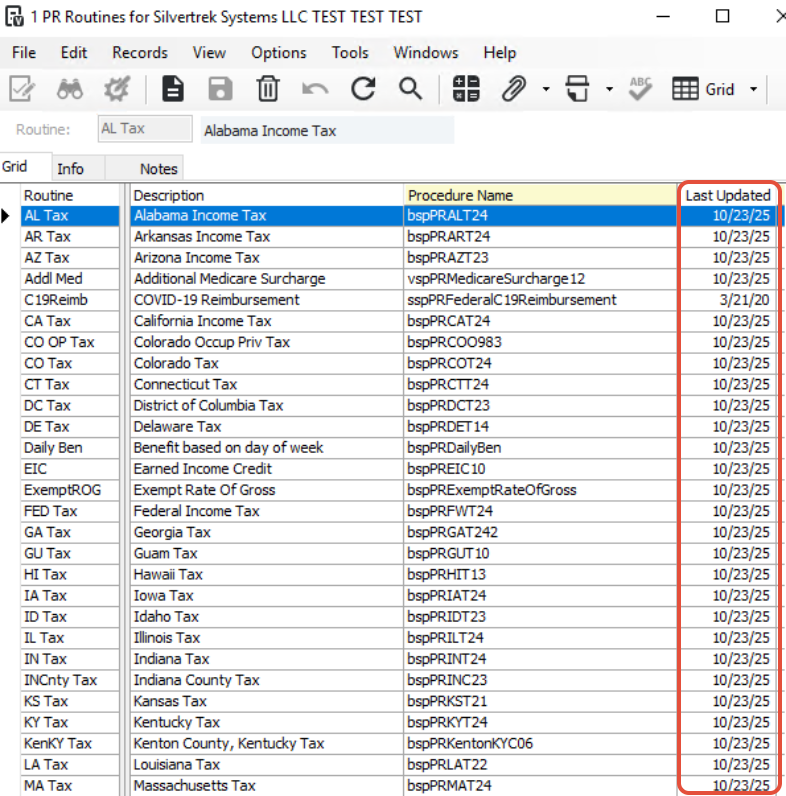
Task: Select the INCnty Tax routine cell
Action: (x=70, y=680)
